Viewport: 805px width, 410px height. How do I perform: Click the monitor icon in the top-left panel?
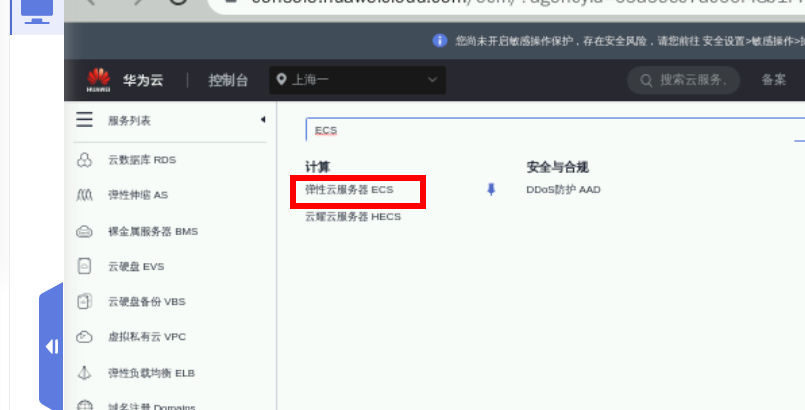[37, 11]
